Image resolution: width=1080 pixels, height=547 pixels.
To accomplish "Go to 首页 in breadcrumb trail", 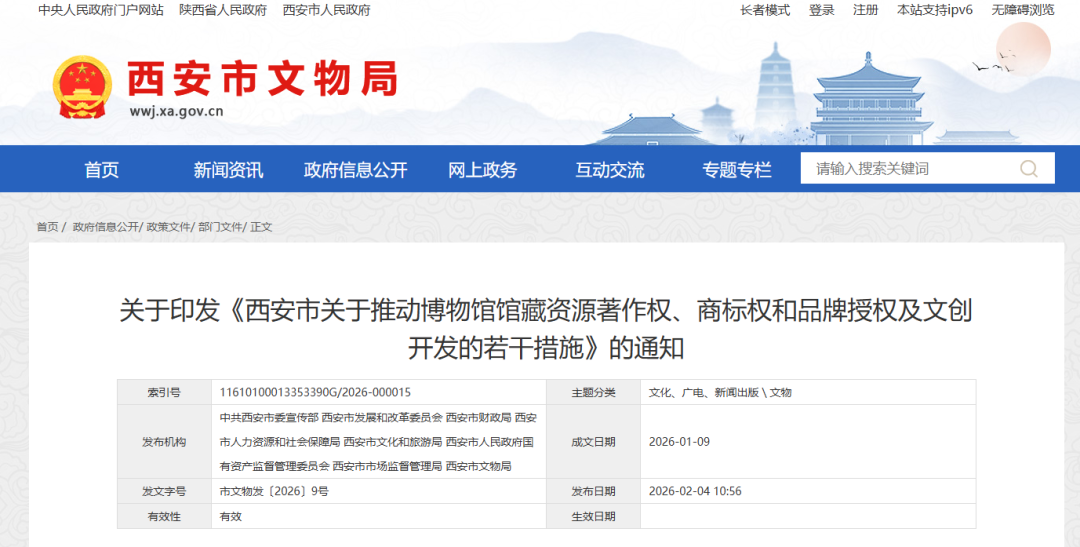I will pos(47,227).
